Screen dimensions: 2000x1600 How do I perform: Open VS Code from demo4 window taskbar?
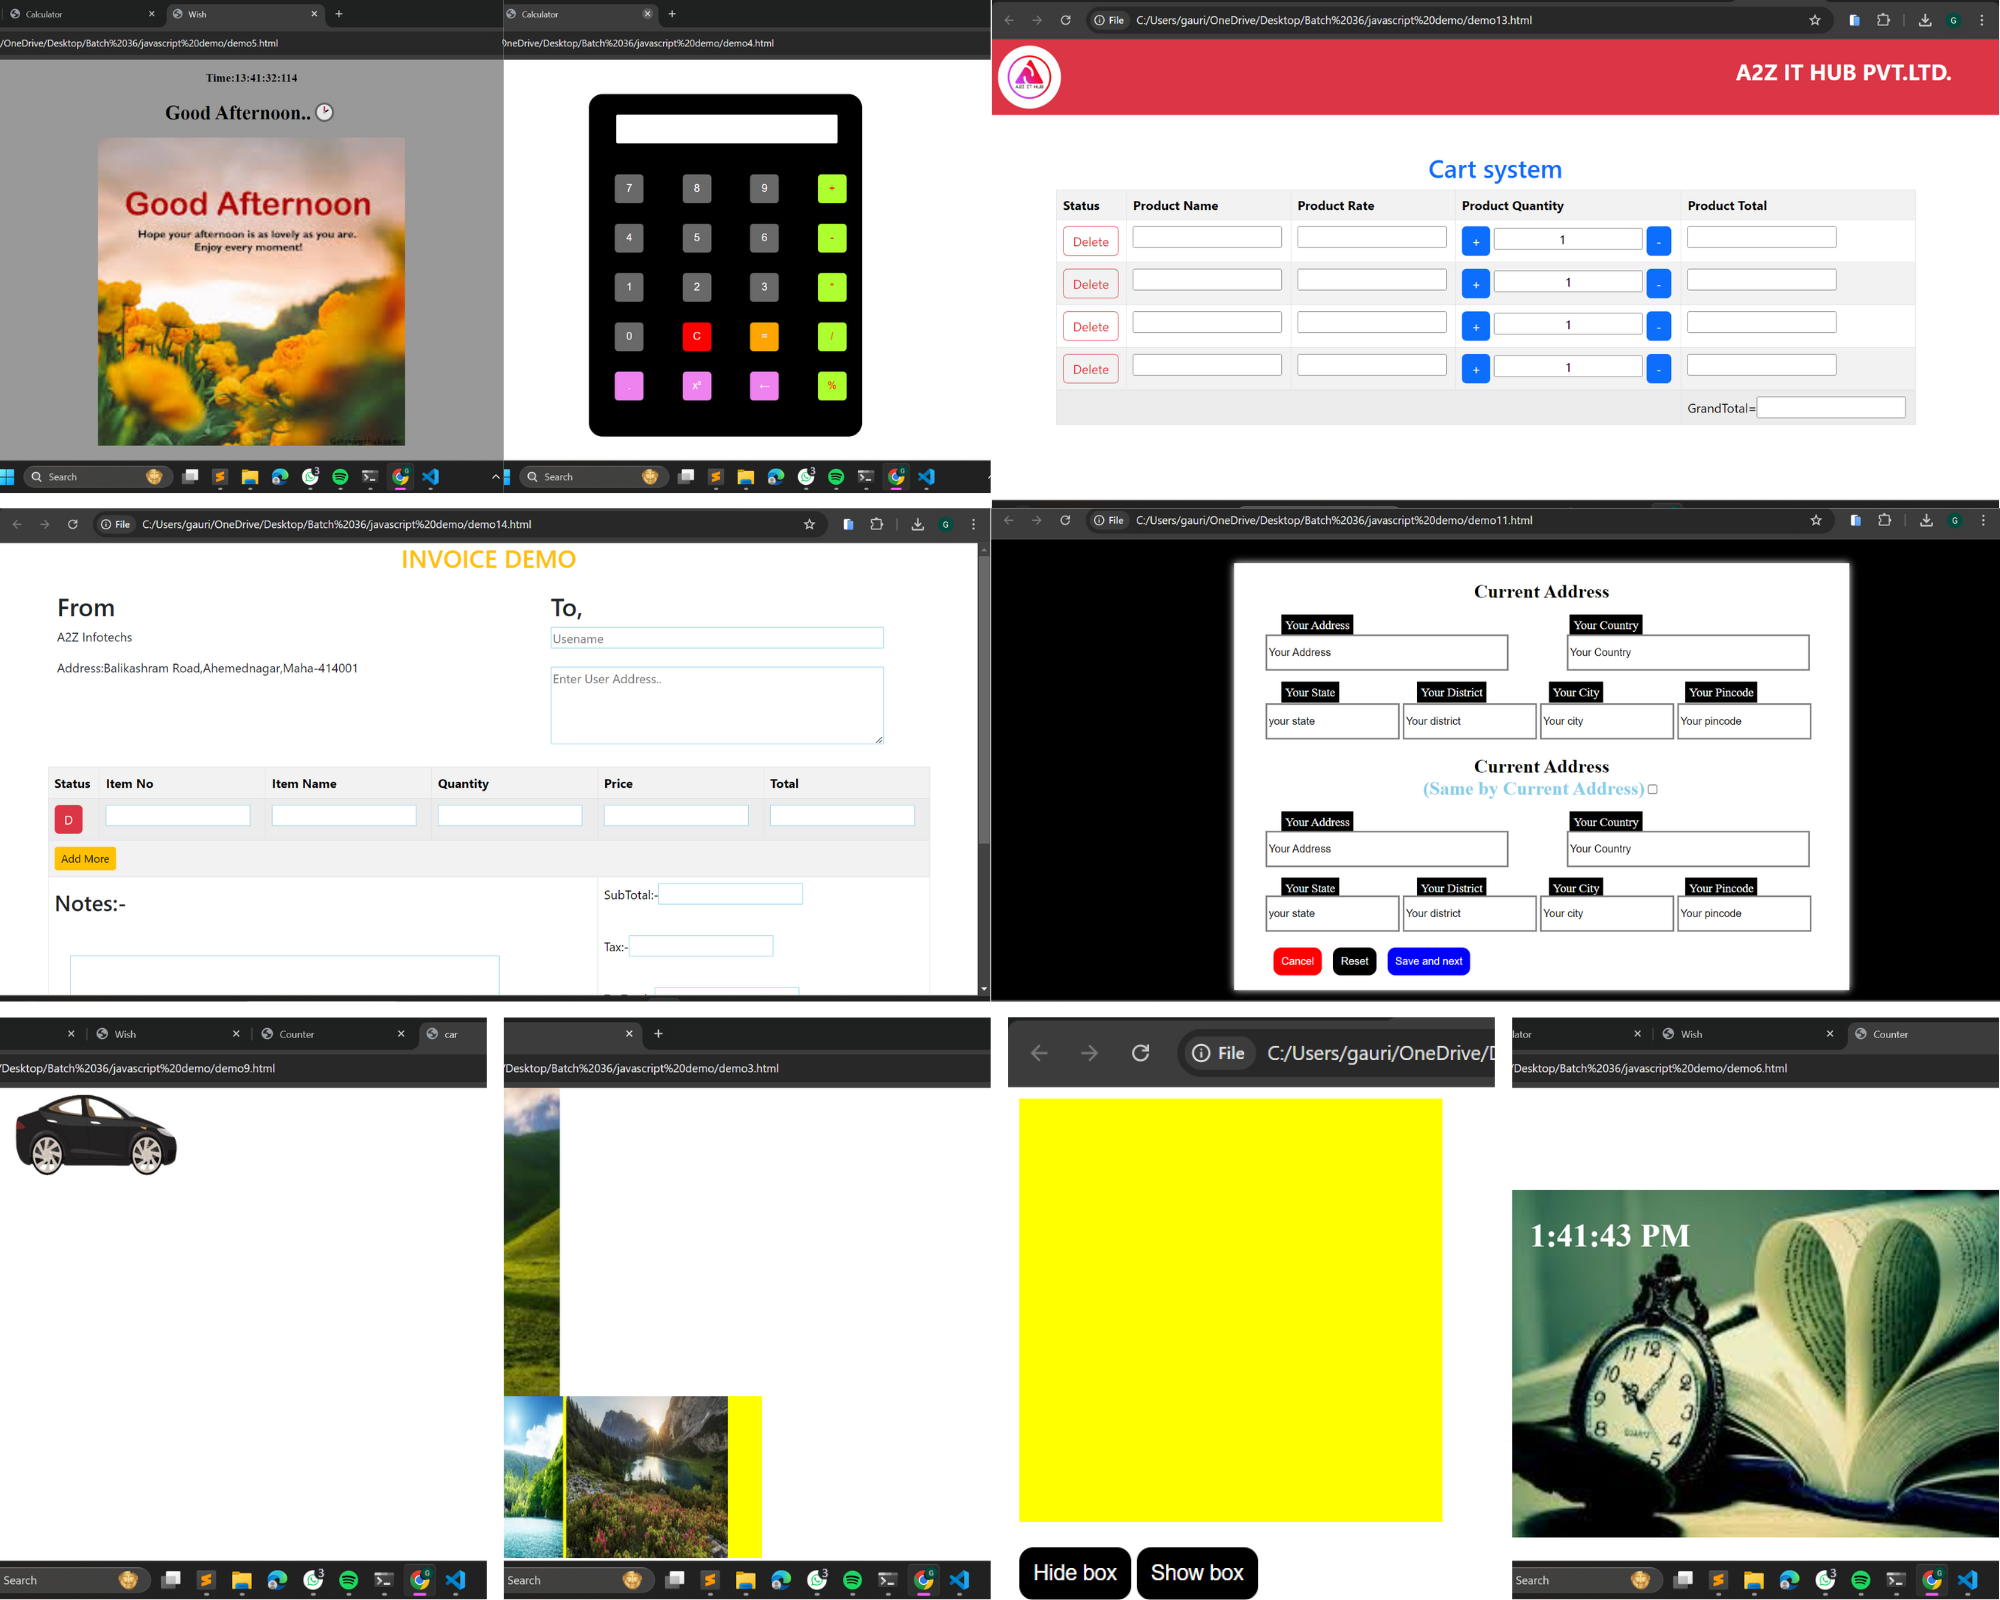tap(926, 477)
